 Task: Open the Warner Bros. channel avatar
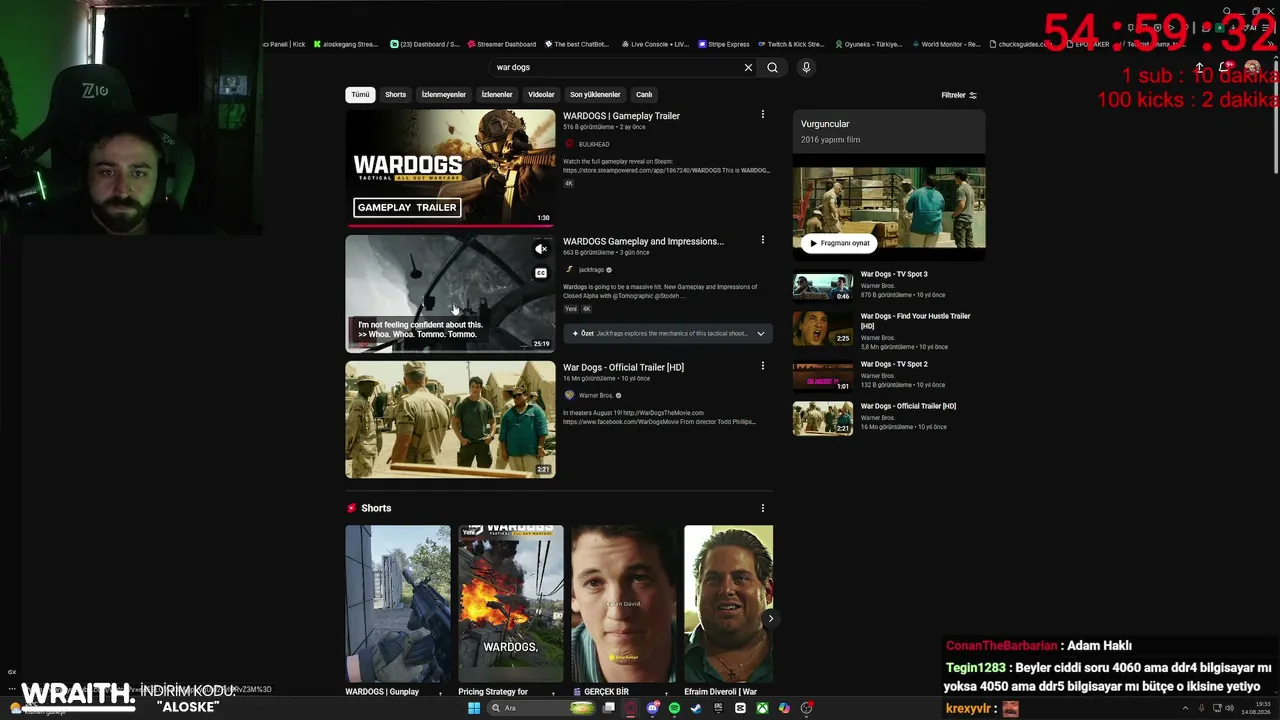pos(570,395)
